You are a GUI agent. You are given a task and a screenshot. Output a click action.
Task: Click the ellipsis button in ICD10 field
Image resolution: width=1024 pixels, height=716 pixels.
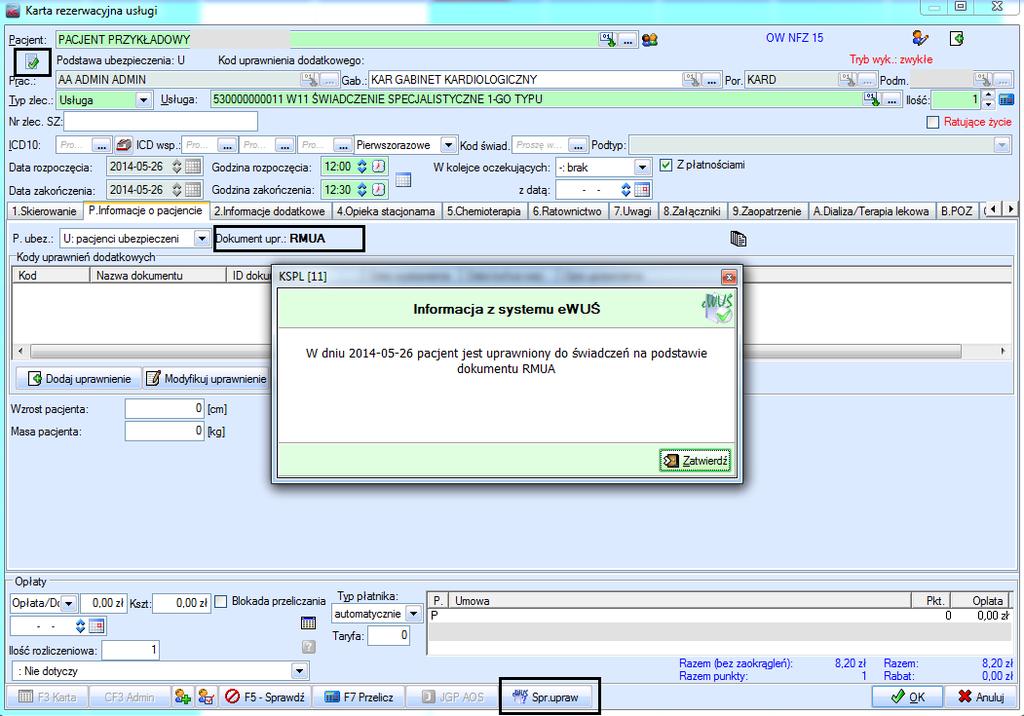coord(101,145)
